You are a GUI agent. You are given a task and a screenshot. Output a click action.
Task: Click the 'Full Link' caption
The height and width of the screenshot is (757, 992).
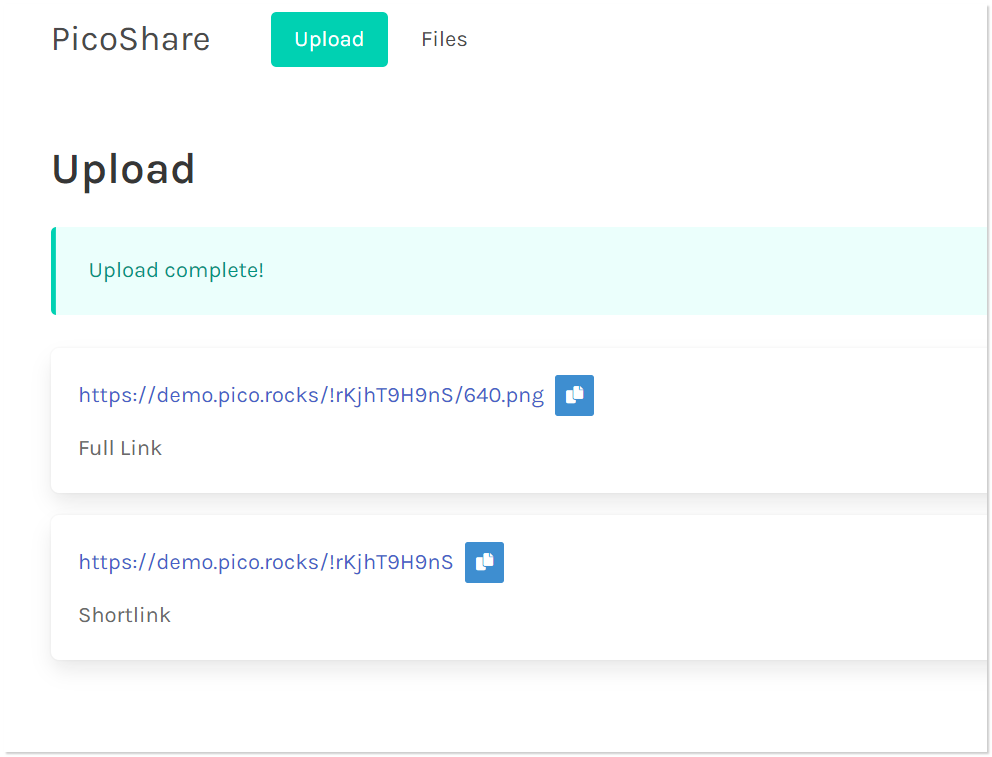pyautogui.click(x=120, y=448)
